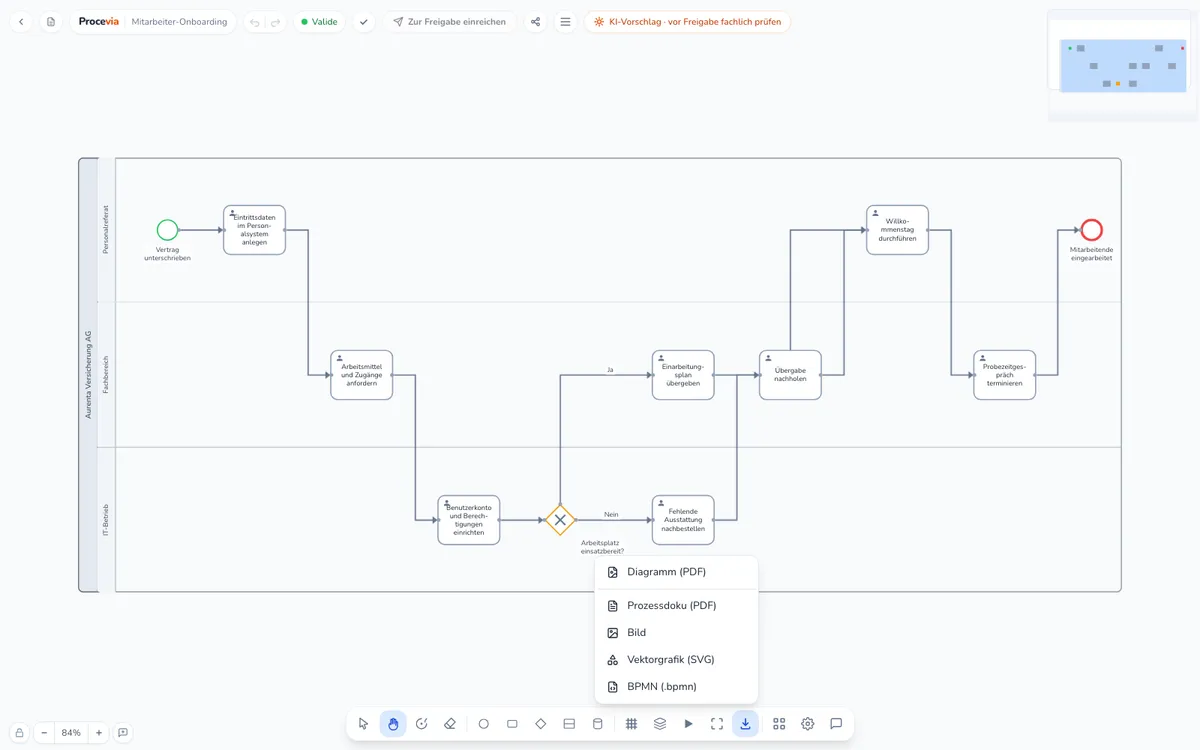Screen dimensions: 1200x750
Task: Open the KI-Vorschlag review notice
Action: (x=687, y=22)
